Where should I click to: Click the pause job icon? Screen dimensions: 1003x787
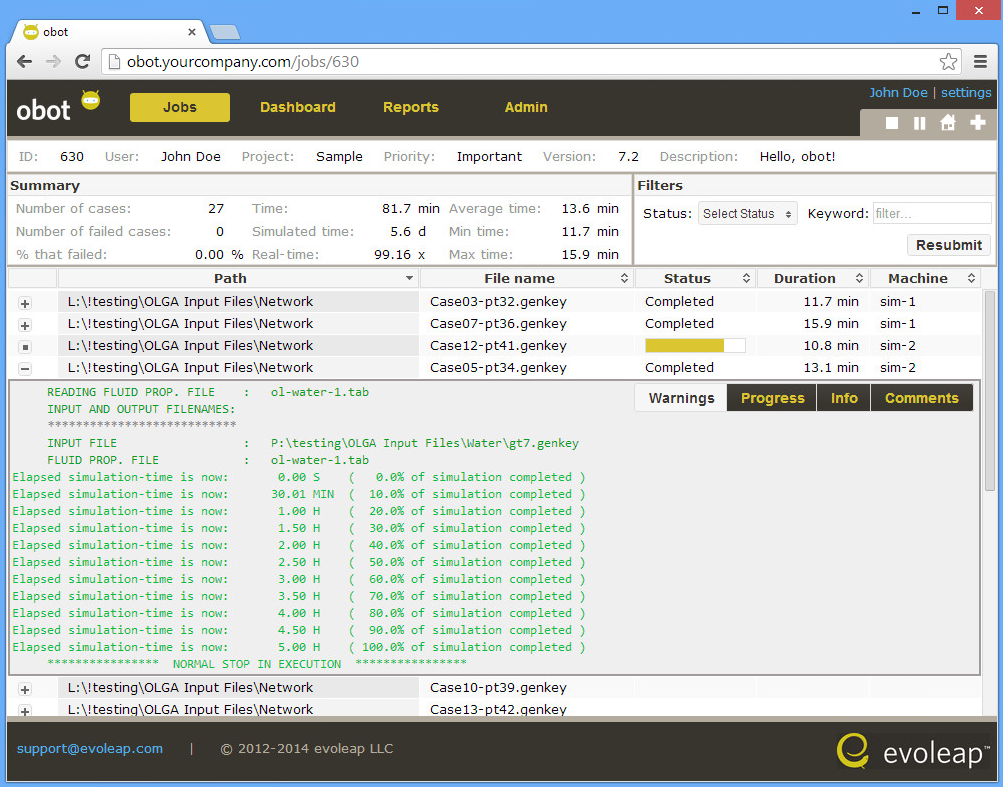(919, 123)
